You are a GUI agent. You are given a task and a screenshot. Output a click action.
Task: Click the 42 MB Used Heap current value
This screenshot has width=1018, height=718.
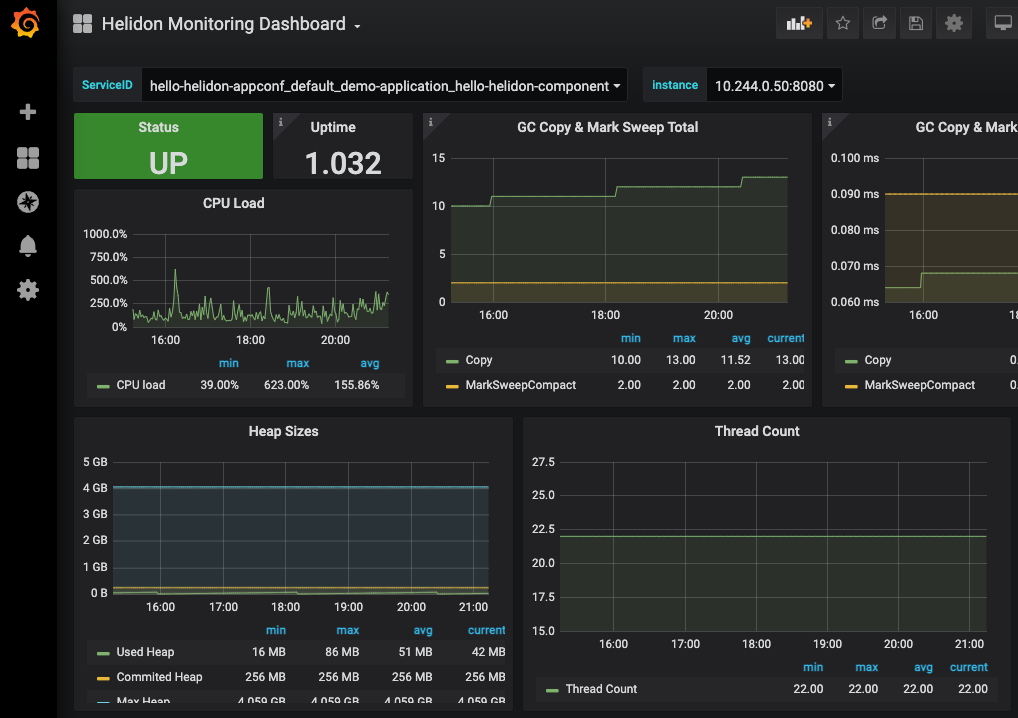tap(488, 652)
